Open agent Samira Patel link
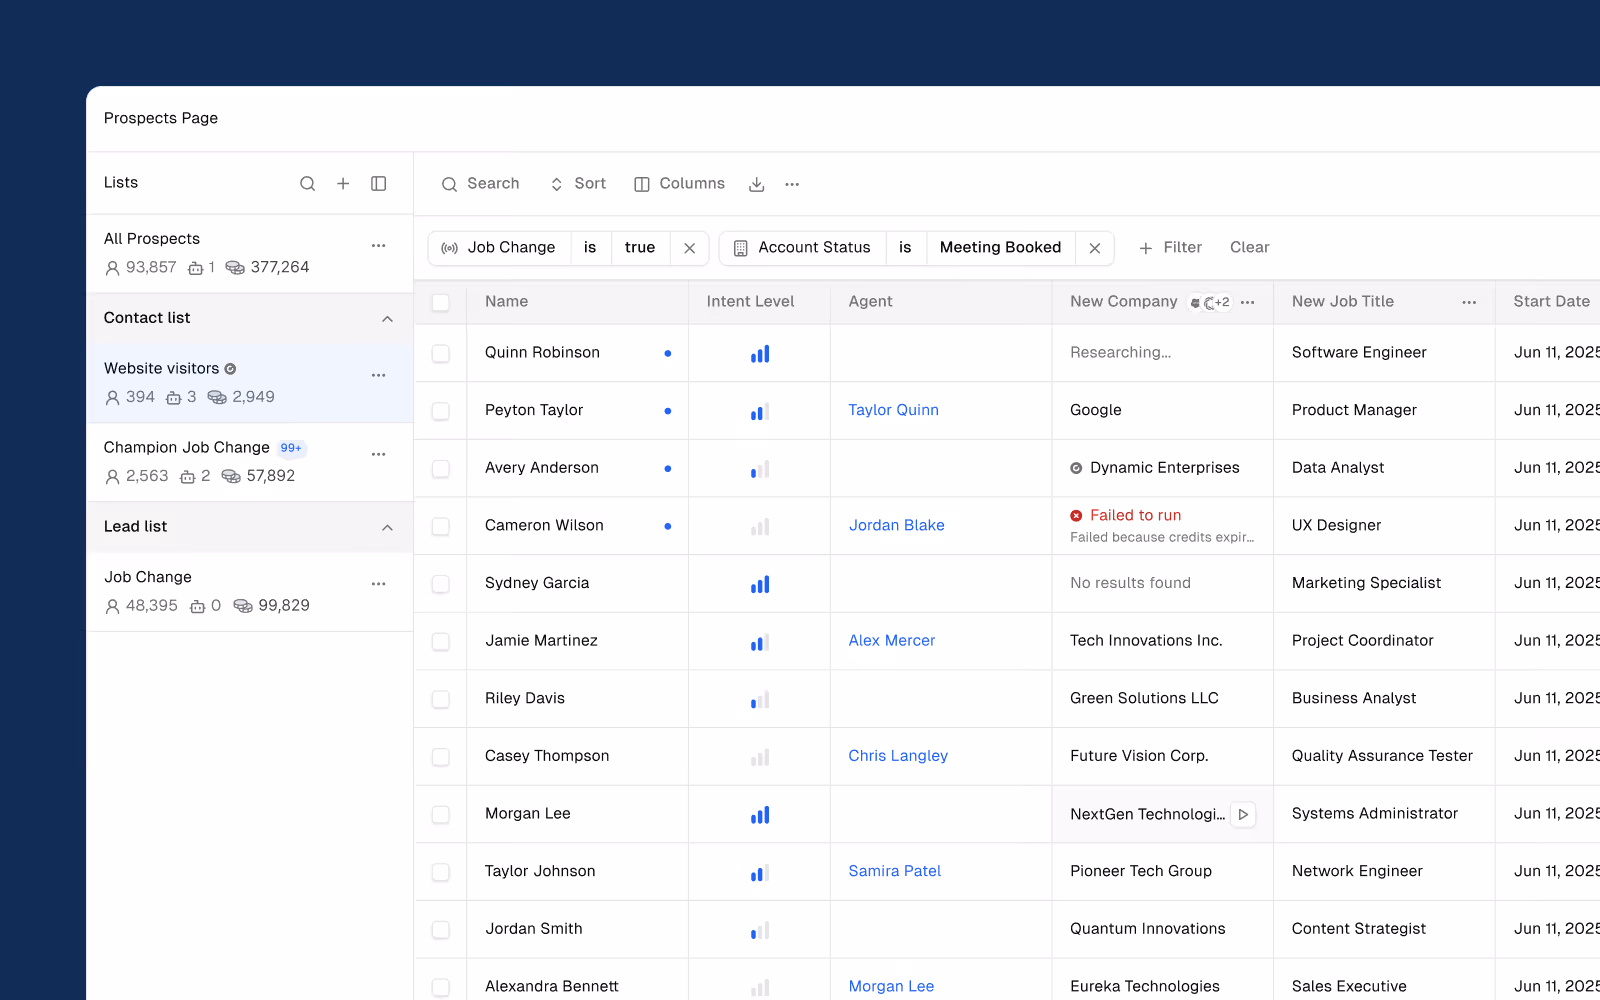Viewport: 1600px width, 1000px height. (x=895, y=872)
